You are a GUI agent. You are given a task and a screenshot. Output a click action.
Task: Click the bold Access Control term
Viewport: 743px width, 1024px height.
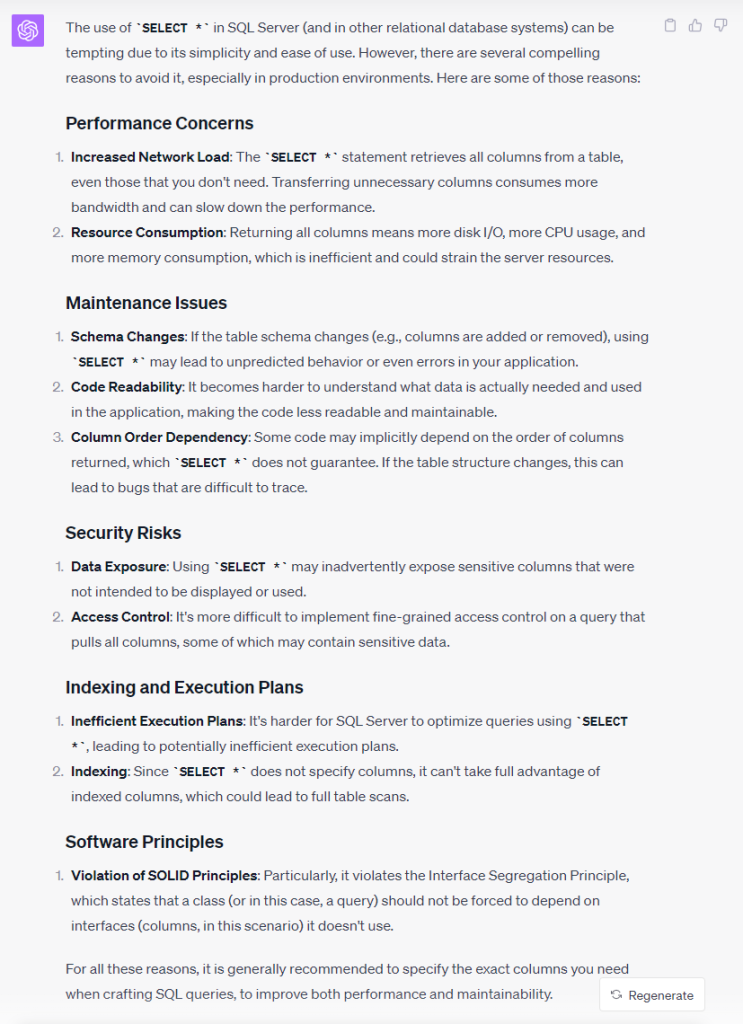(121, 617)
